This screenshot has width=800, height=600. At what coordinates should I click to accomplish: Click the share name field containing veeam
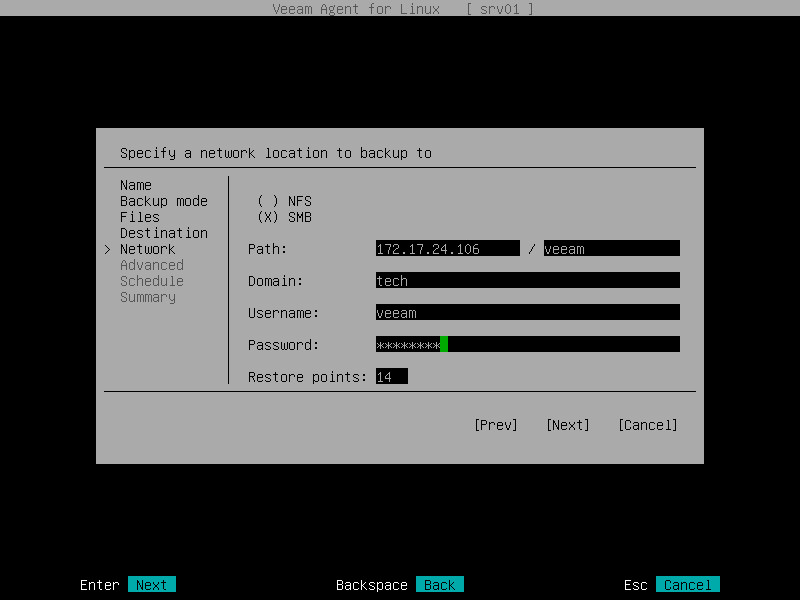click(611, 248)
